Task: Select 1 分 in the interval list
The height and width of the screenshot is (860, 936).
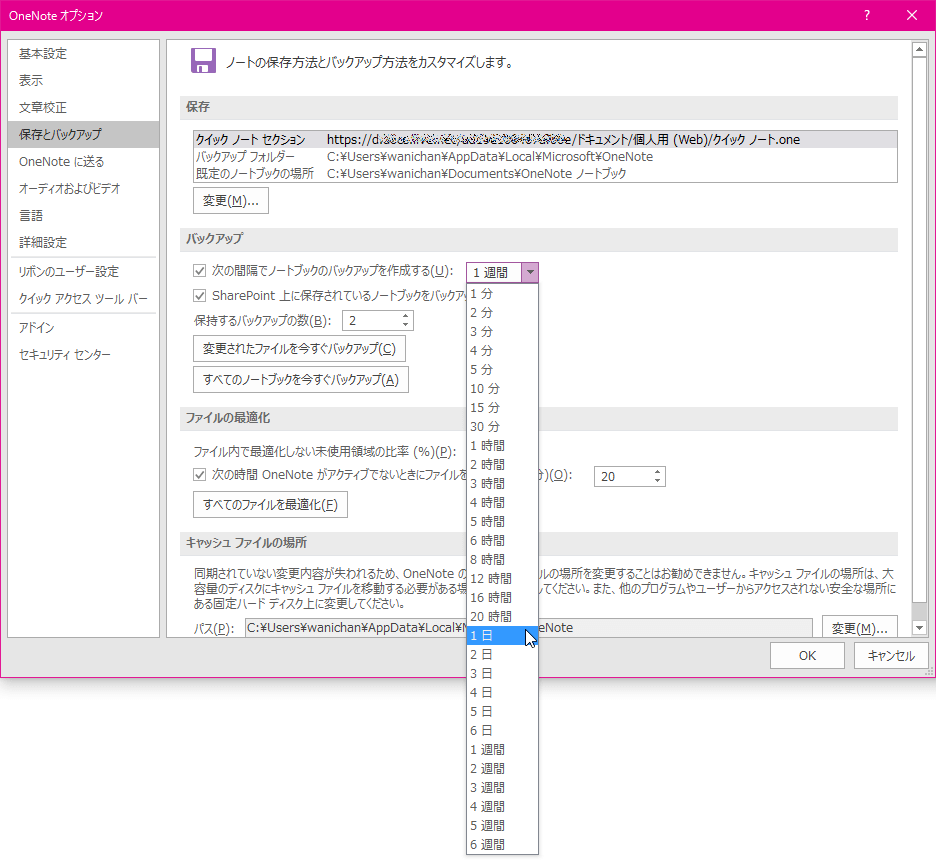Action: click(502, 294)
